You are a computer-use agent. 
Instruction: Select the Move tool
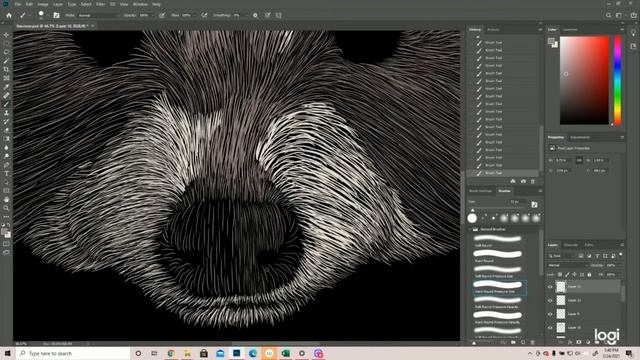(6, 35)
